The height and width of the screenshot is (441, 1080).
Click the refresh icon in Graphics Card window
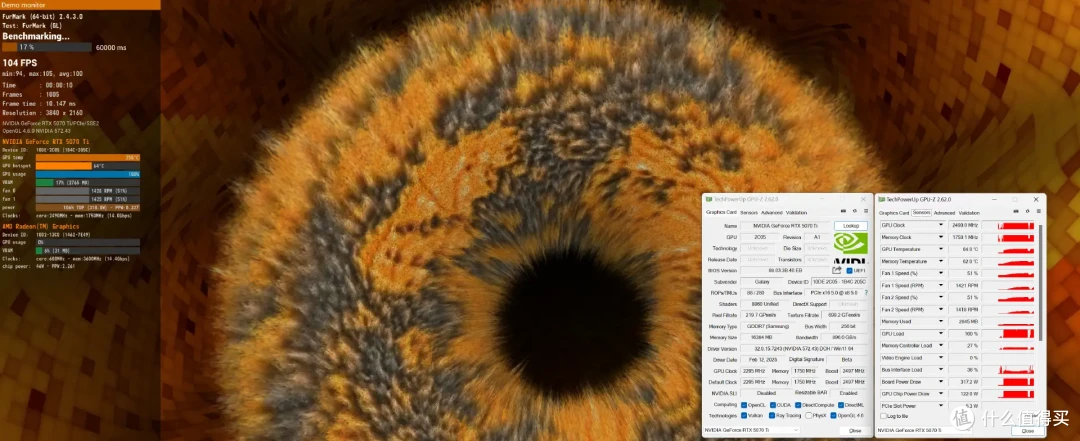click(x=855, y=212)
